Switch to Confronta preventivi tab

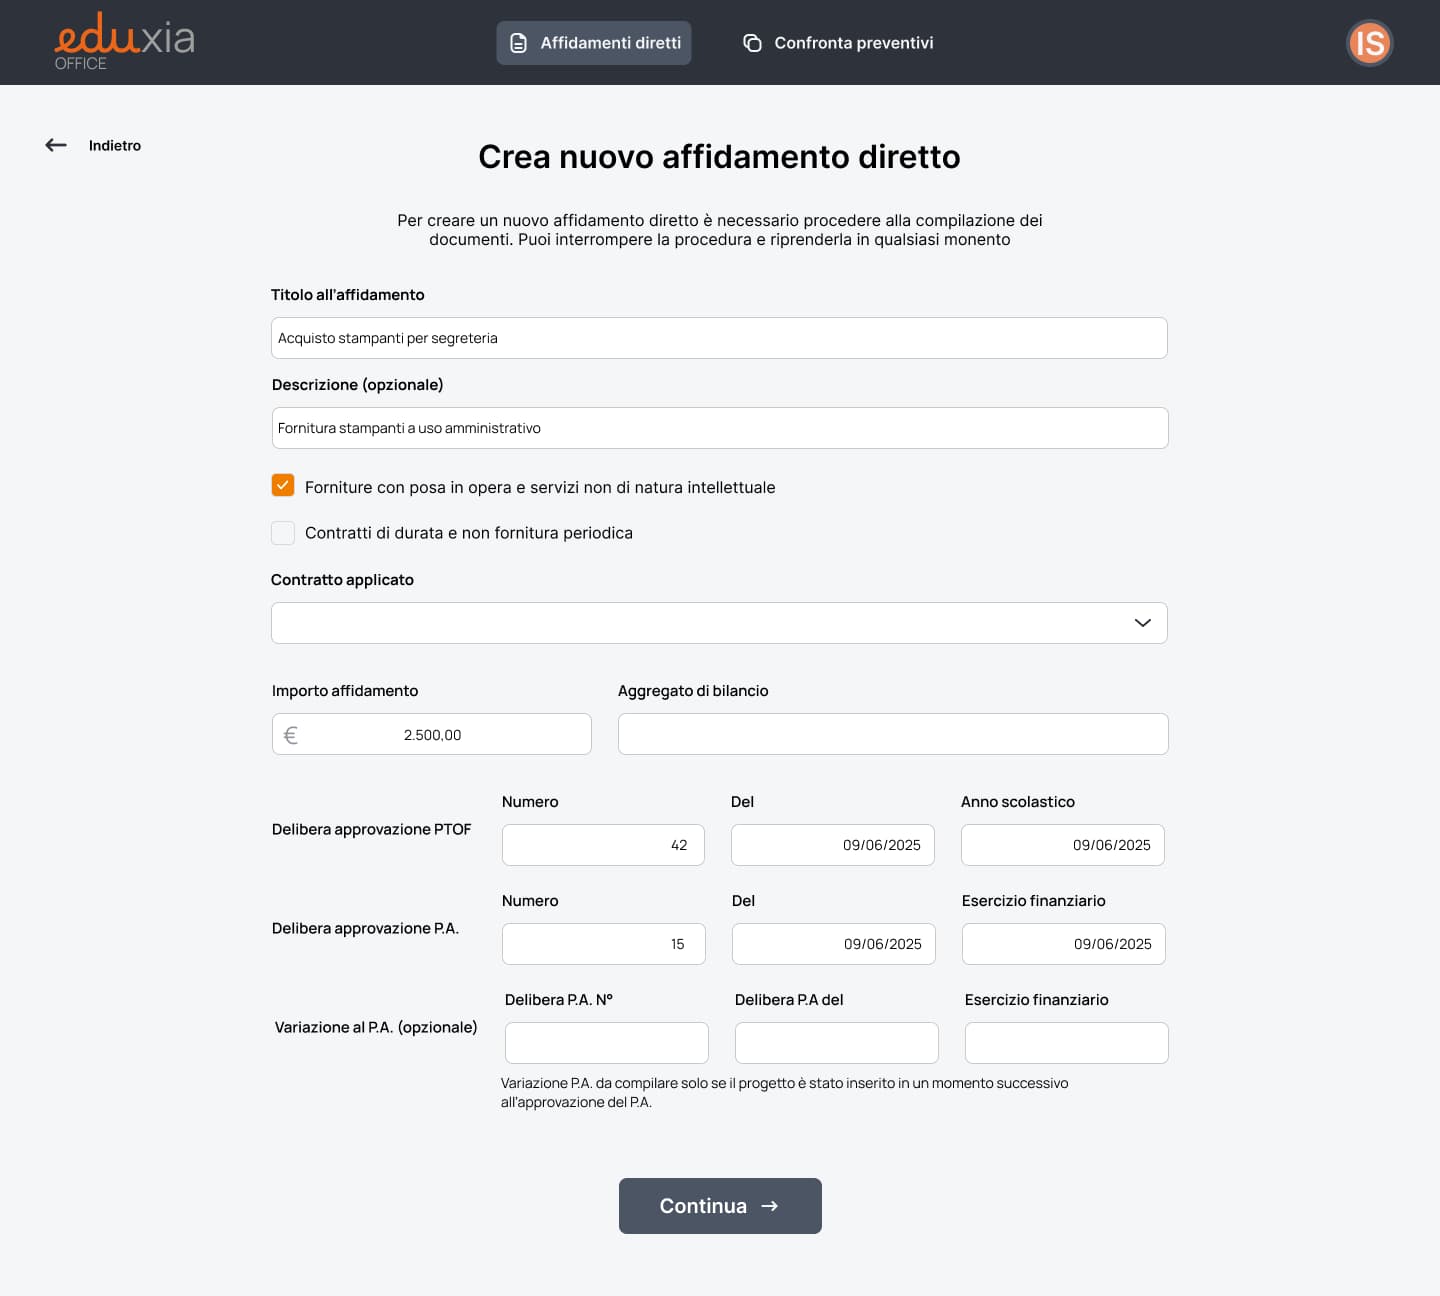[x=853, y=43]
